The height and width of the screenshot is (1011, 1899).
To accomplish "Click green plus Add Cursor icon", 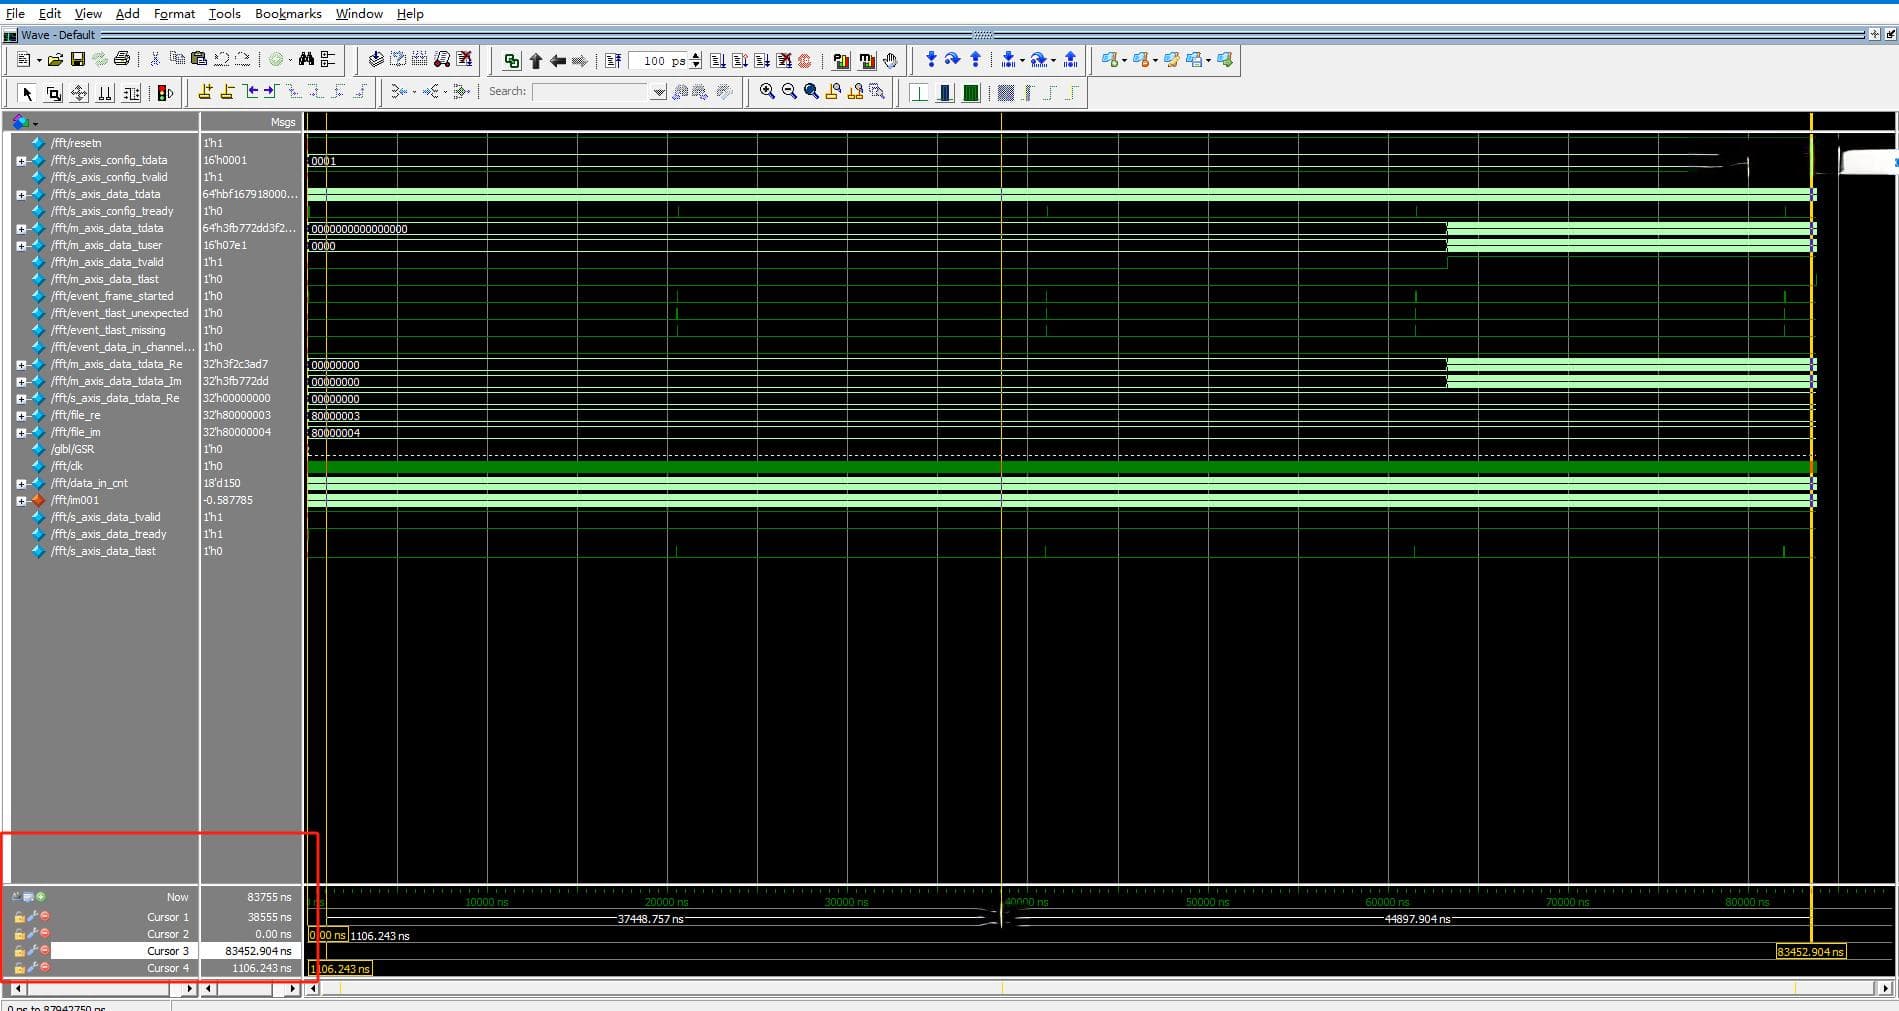I will [x=41, y=896].
